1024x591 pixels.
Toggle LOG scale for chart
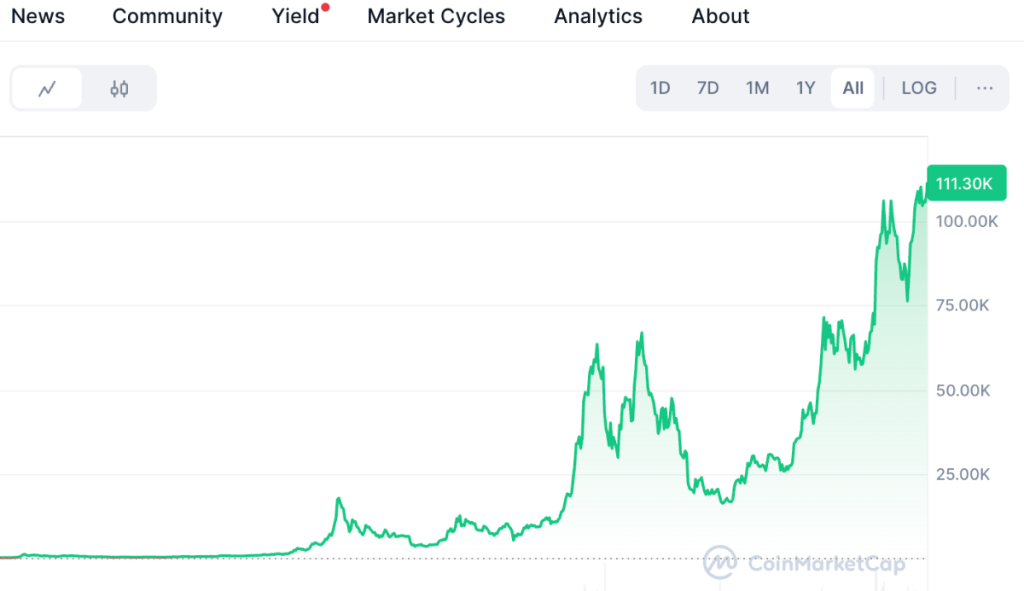(x=919, y=88)
